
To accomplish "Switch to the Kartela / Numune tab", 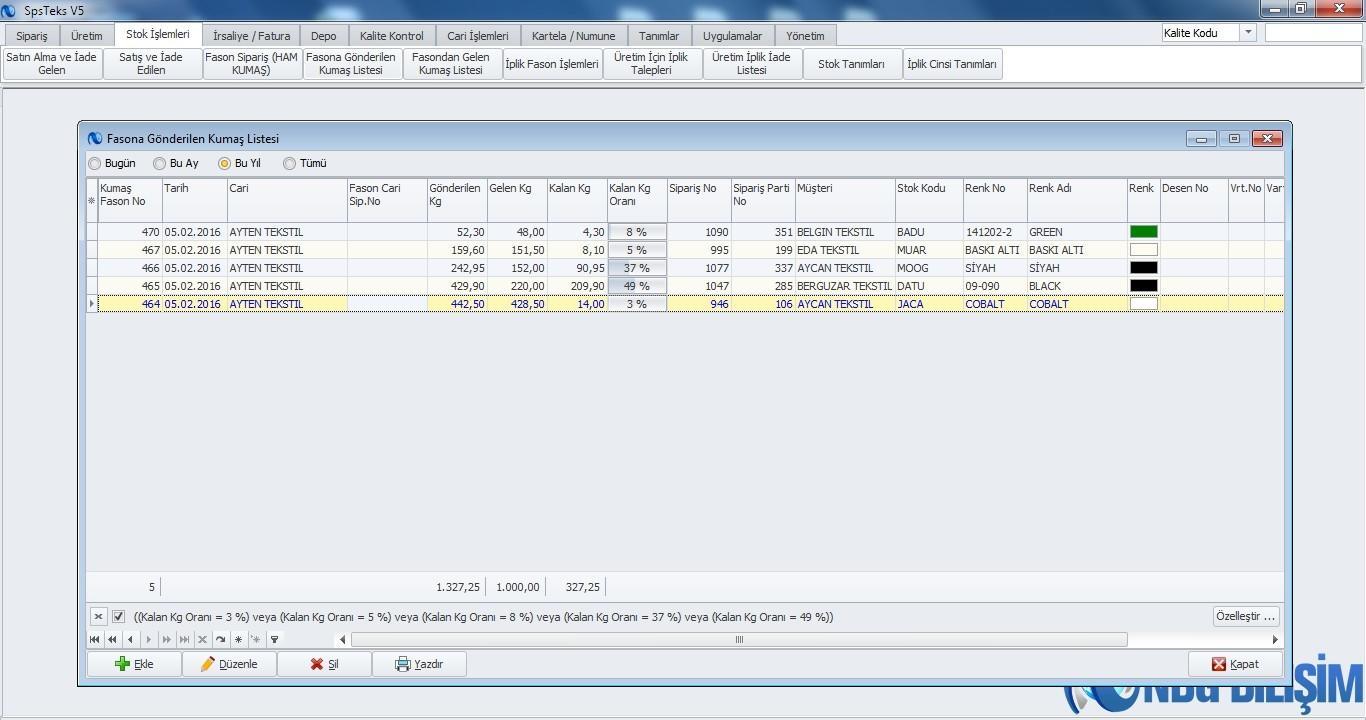I will [574, 36].
